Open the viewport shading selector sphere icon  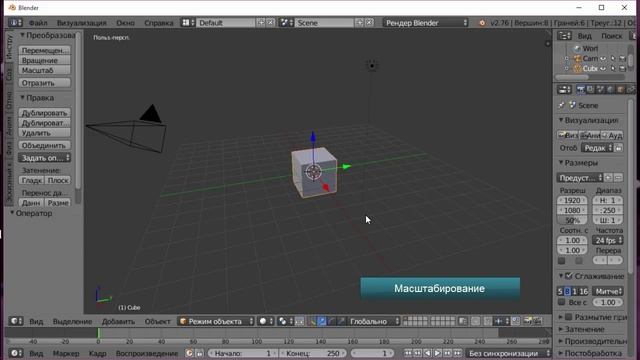pos(265,321)
